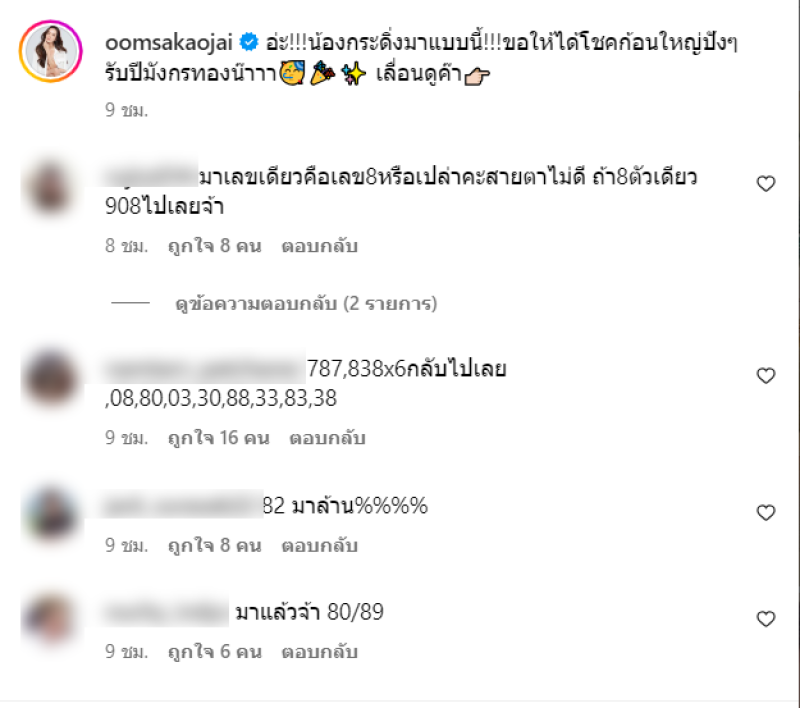Reply to the 80/89 comment
This screenshot has width=800, height=708.
(x=319, y=651)
